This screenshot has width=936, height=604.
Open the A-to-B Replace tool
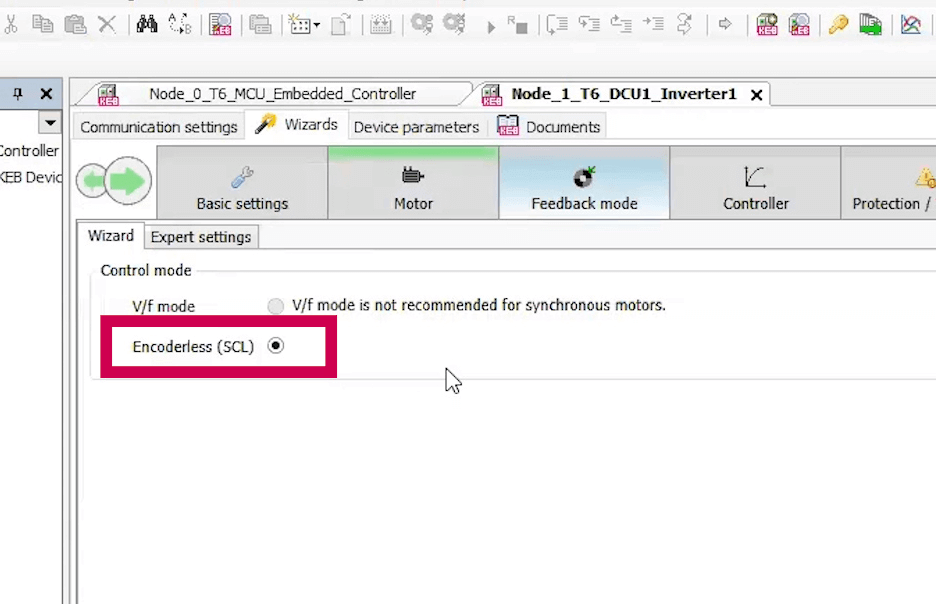(180, 24)
